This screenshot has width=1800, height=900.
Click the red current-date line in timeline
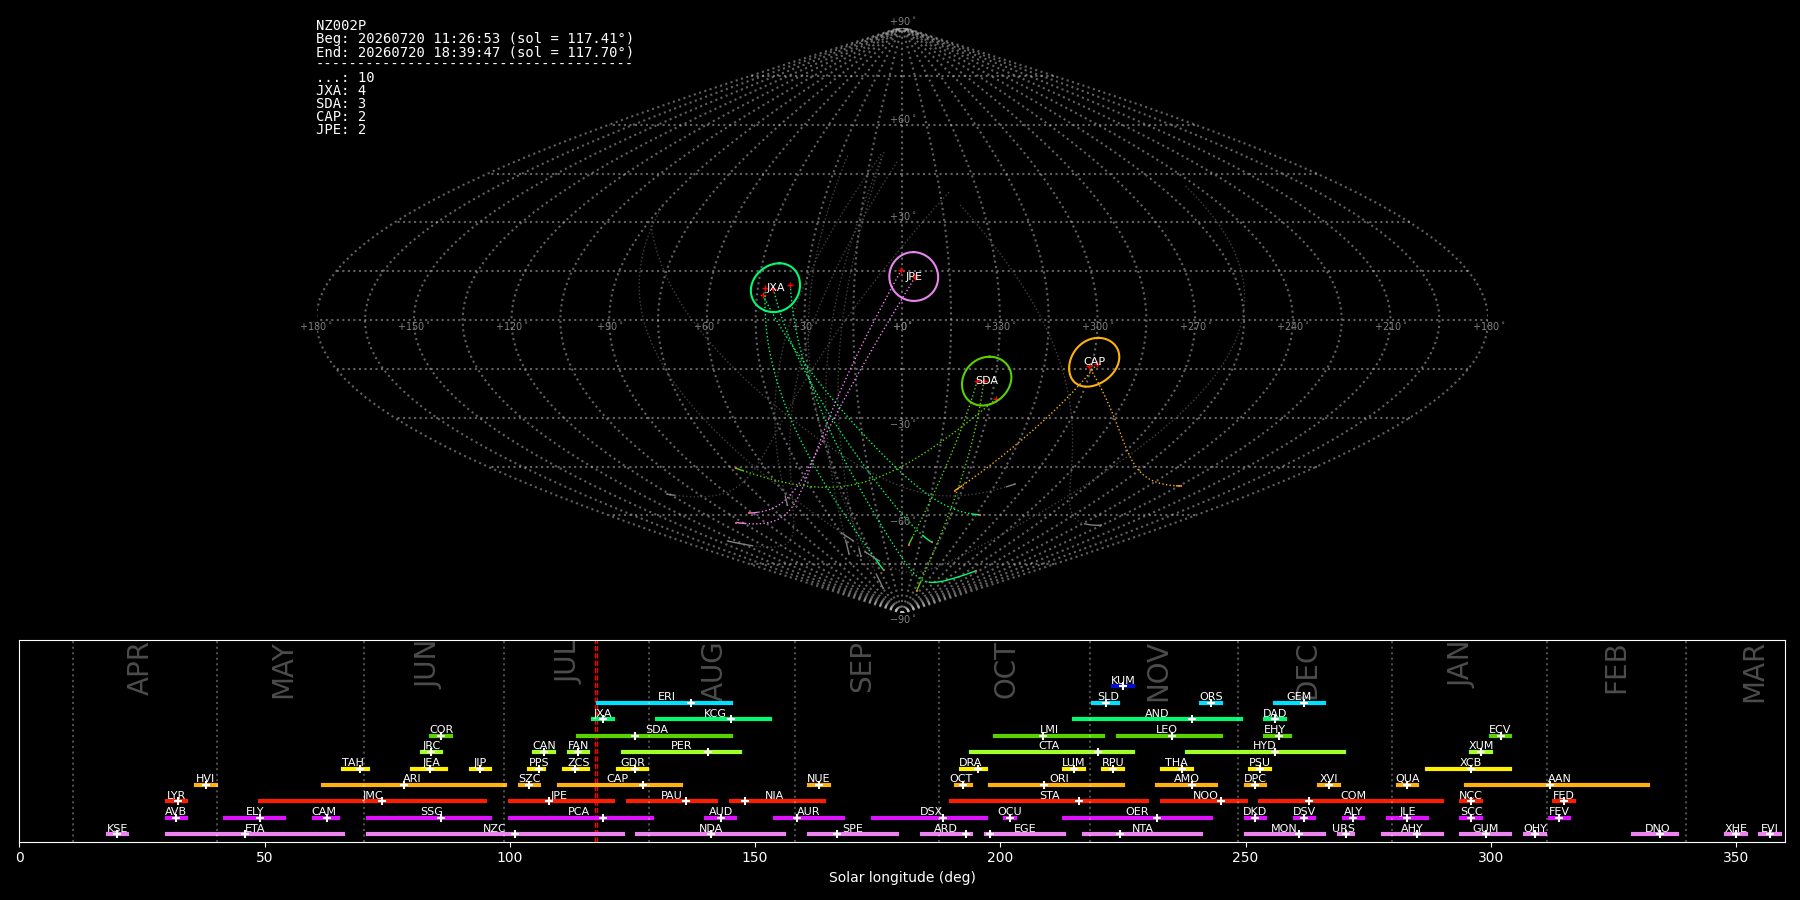tap(596, 741)
